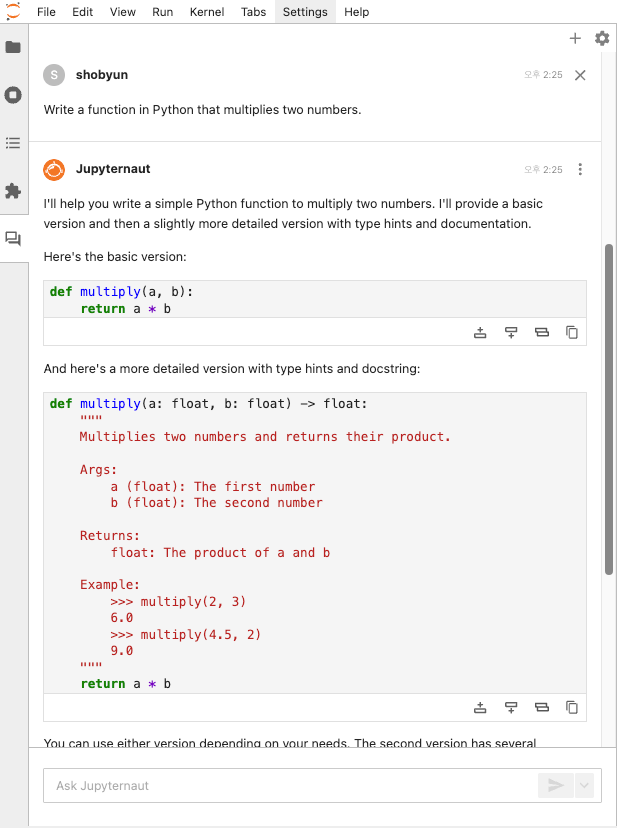Replace active cell with the detailed multiply code

pos(541,707)
